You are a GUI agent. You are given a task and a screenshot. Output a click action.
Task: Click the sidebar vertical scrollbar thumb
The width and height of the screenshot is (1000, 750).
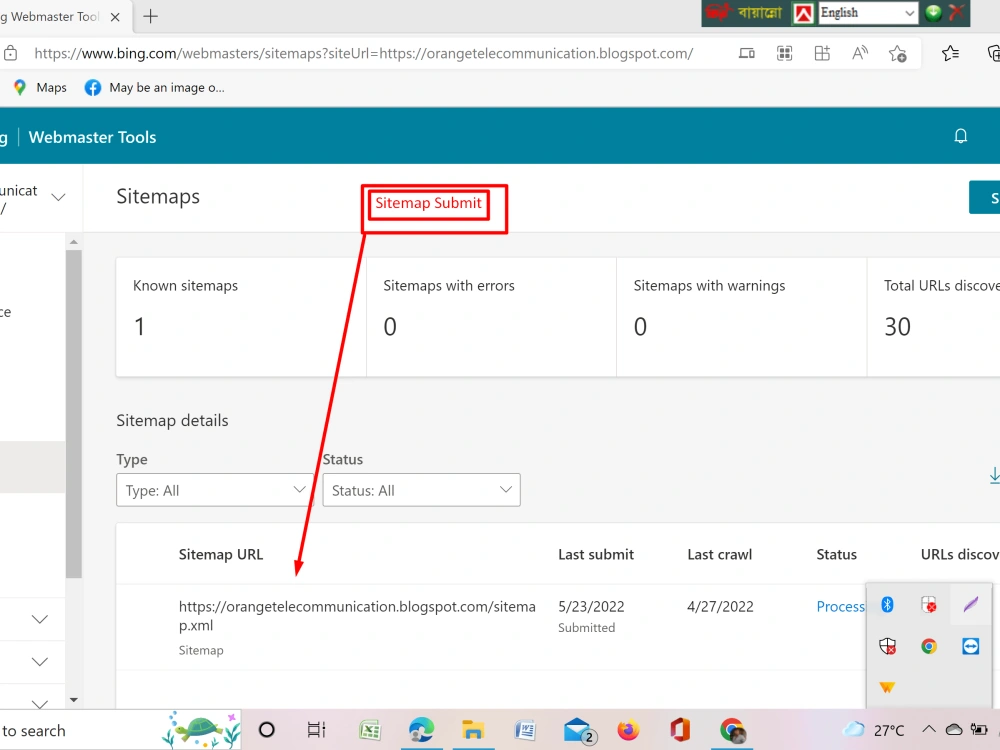point(73,414)
